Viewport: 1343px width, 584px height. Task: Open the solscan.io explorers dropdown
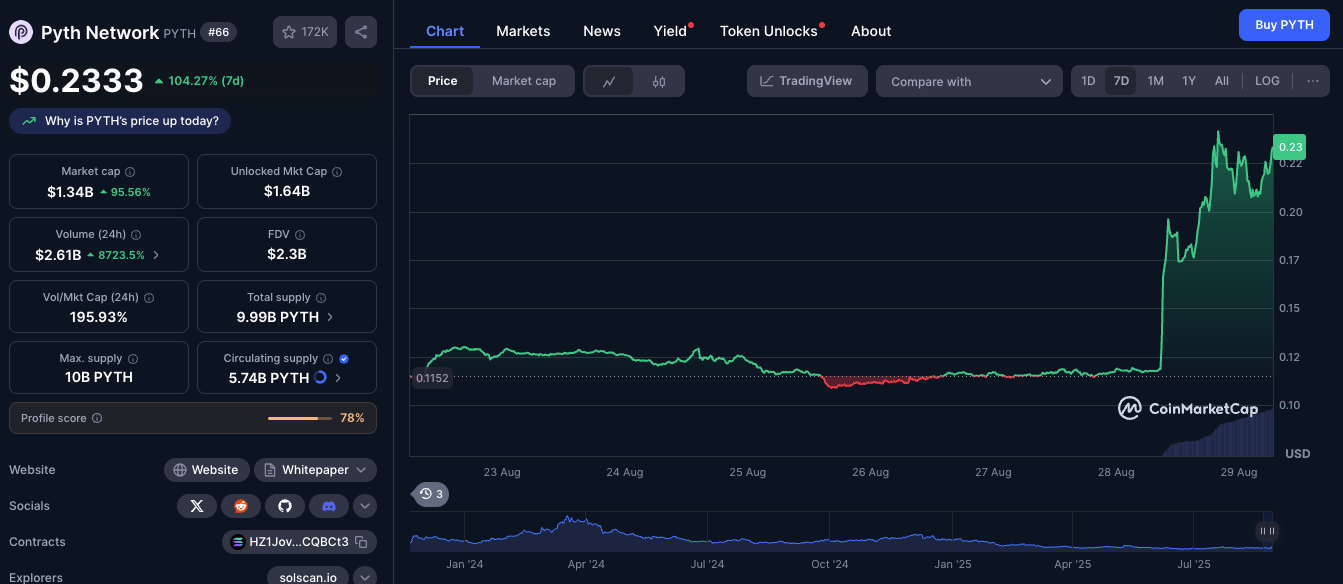[364, 577]
